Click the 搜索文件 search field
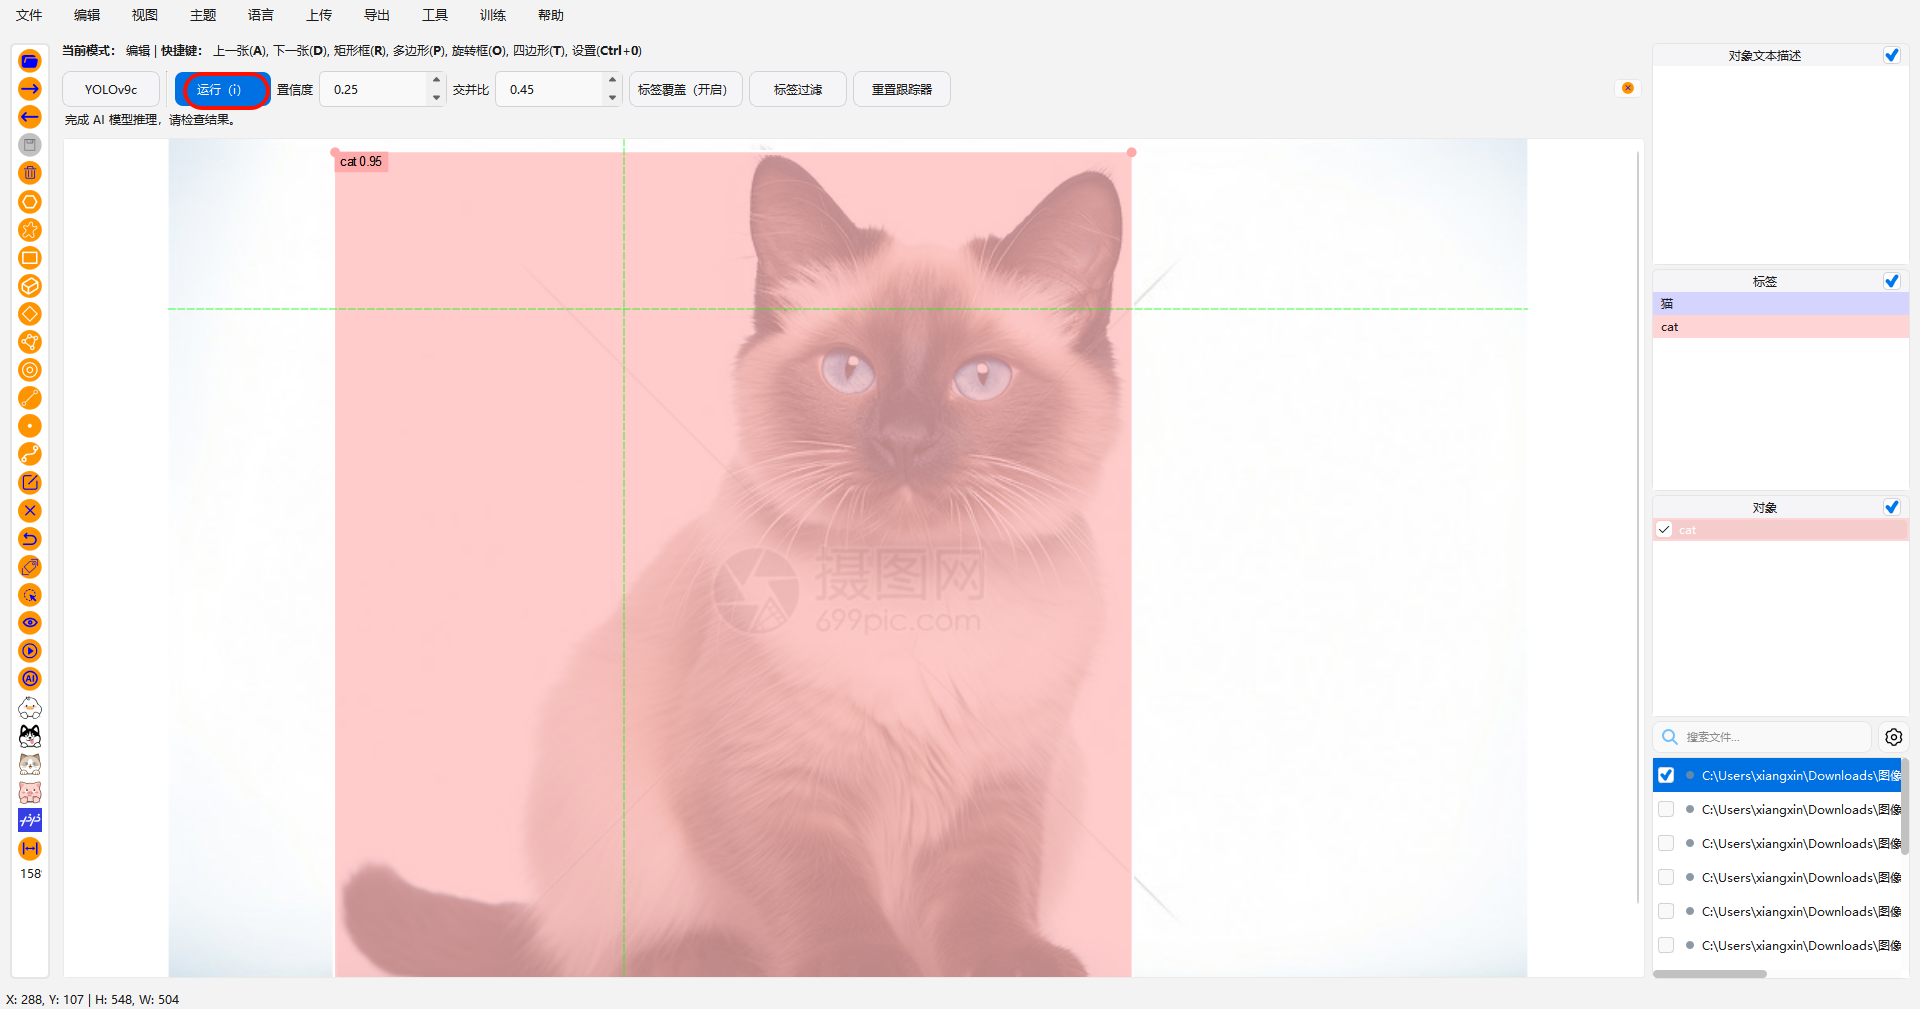The height and width of the screenshot is (1009, 1920). pyautogui.click(x=1762, y=737)
